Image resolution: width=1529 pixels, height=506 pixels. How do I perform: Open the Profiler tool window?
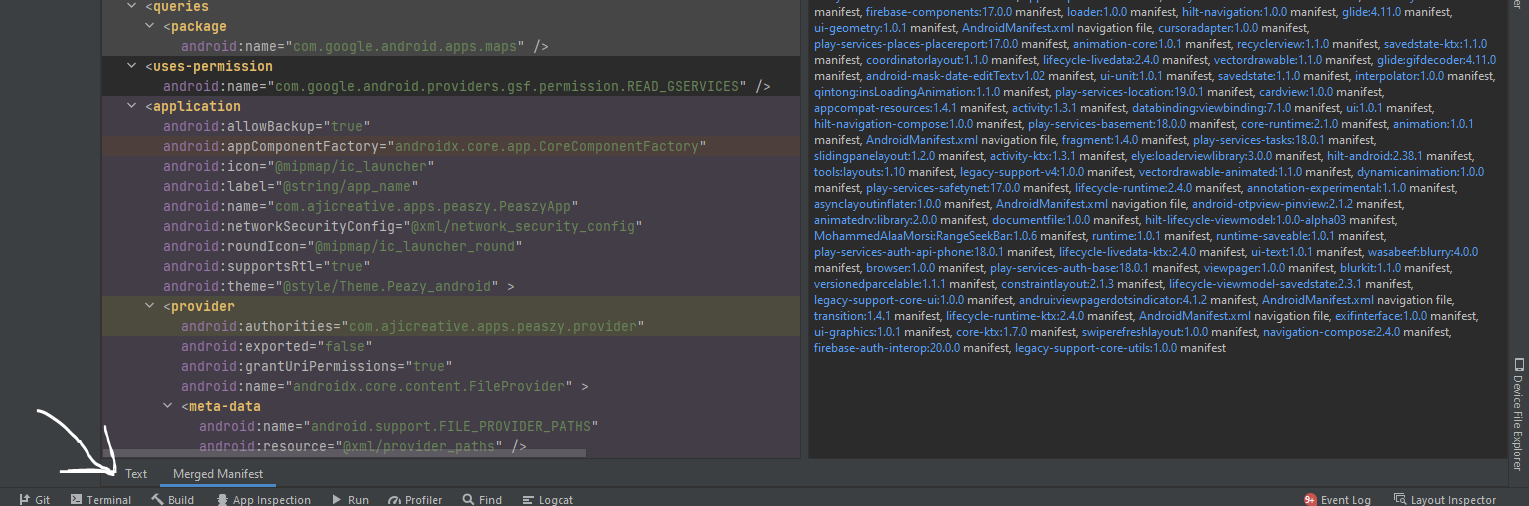(x=416, y=499)
